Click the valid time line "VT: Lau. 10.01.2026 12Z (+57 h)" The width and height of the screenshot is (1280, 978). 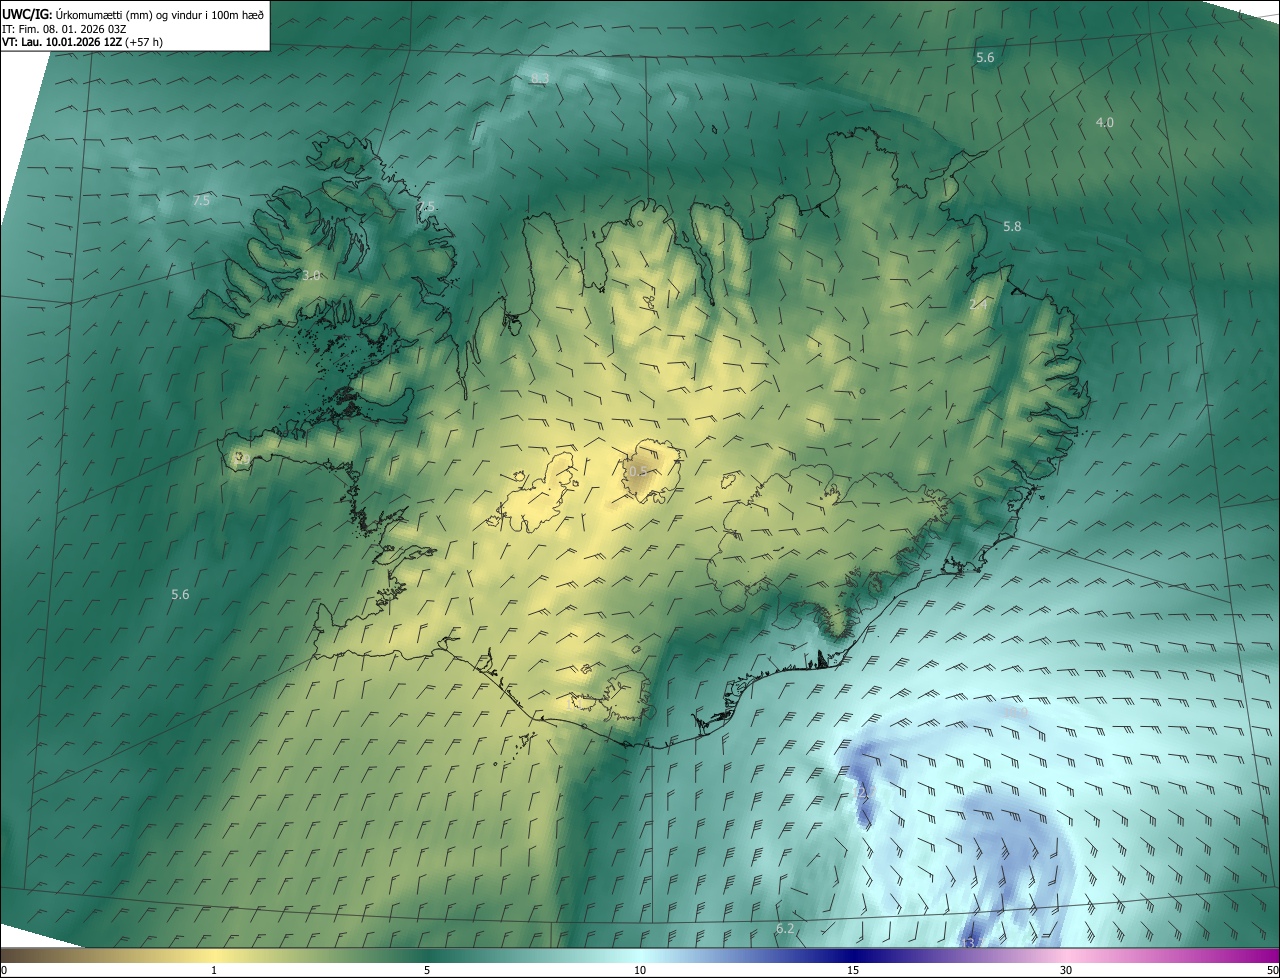pos(83,42)
